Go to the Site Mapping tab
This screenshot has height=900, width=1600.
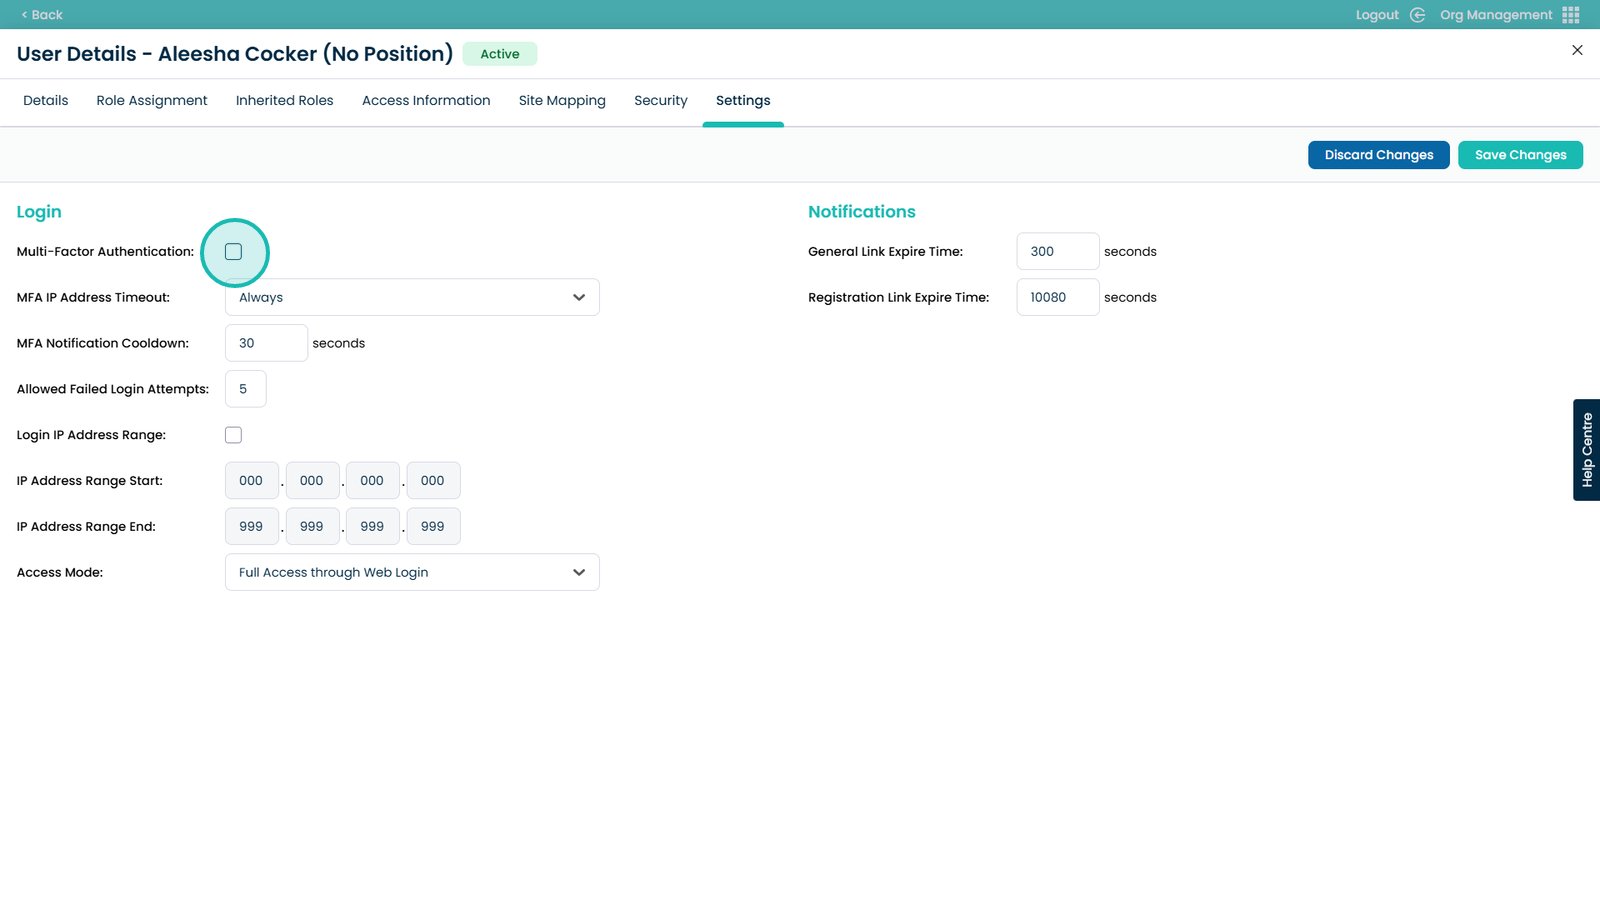562,101
